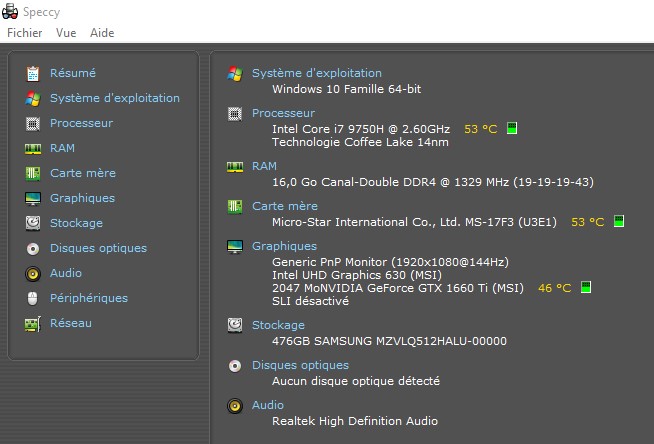Click 'Realtek High Definition Audio' text
This screenshot has width=654, height=444.
tap(355, 421)
